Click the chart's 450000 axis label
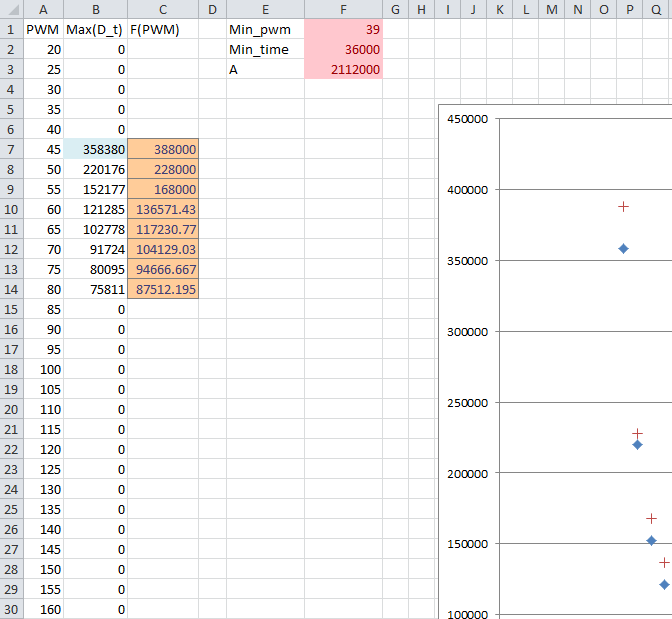Viewport: 672px width, 619px height. pos(467,119)
